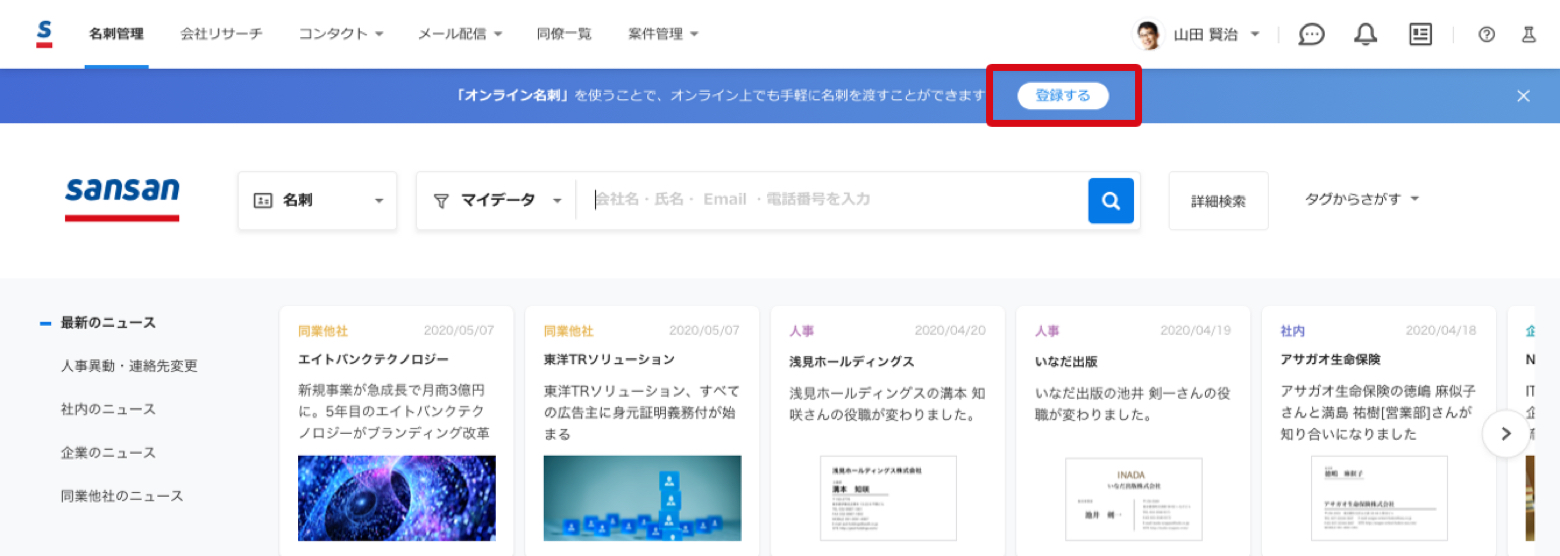Click the galaxy image in エイトバンクテクノロジー card
This screenshot has width=1560, height=556.
[x=397, y=498]
